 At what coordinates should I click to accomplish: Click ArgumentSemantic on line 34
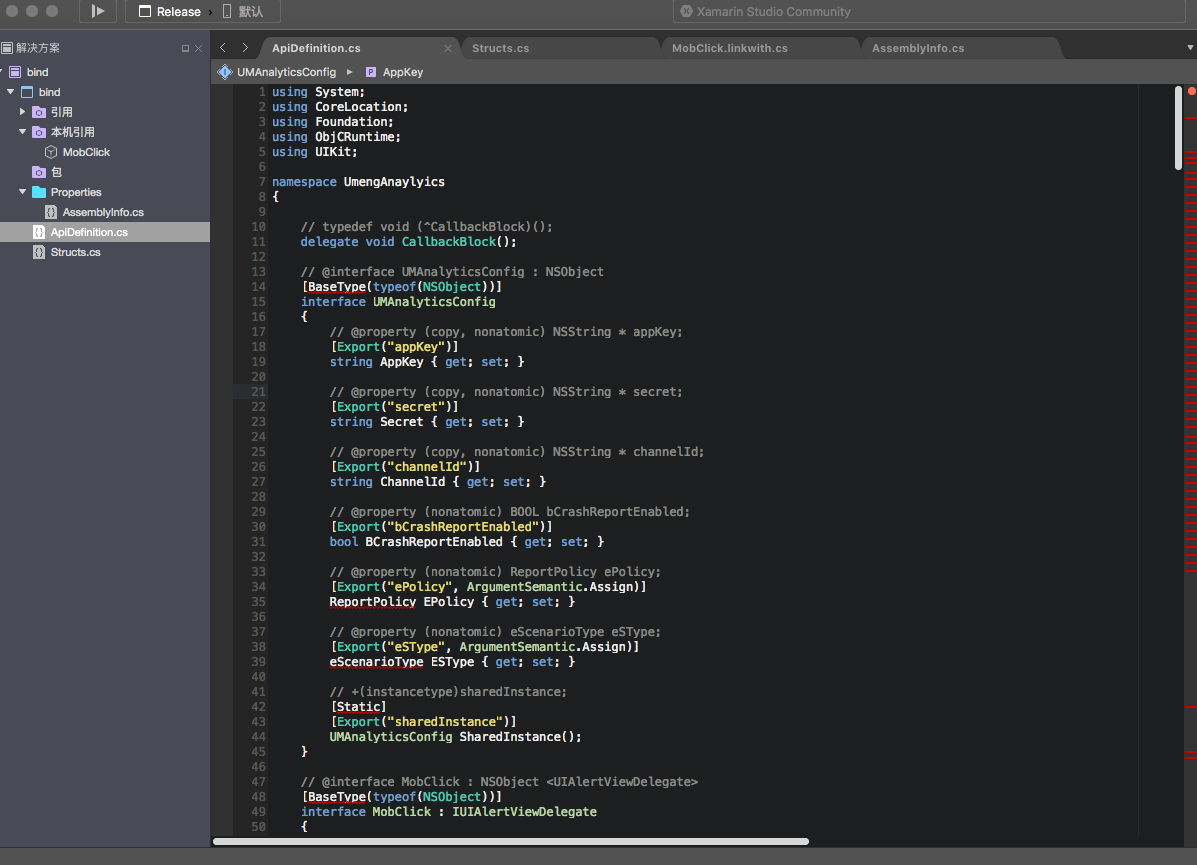(x=524, y=587)
